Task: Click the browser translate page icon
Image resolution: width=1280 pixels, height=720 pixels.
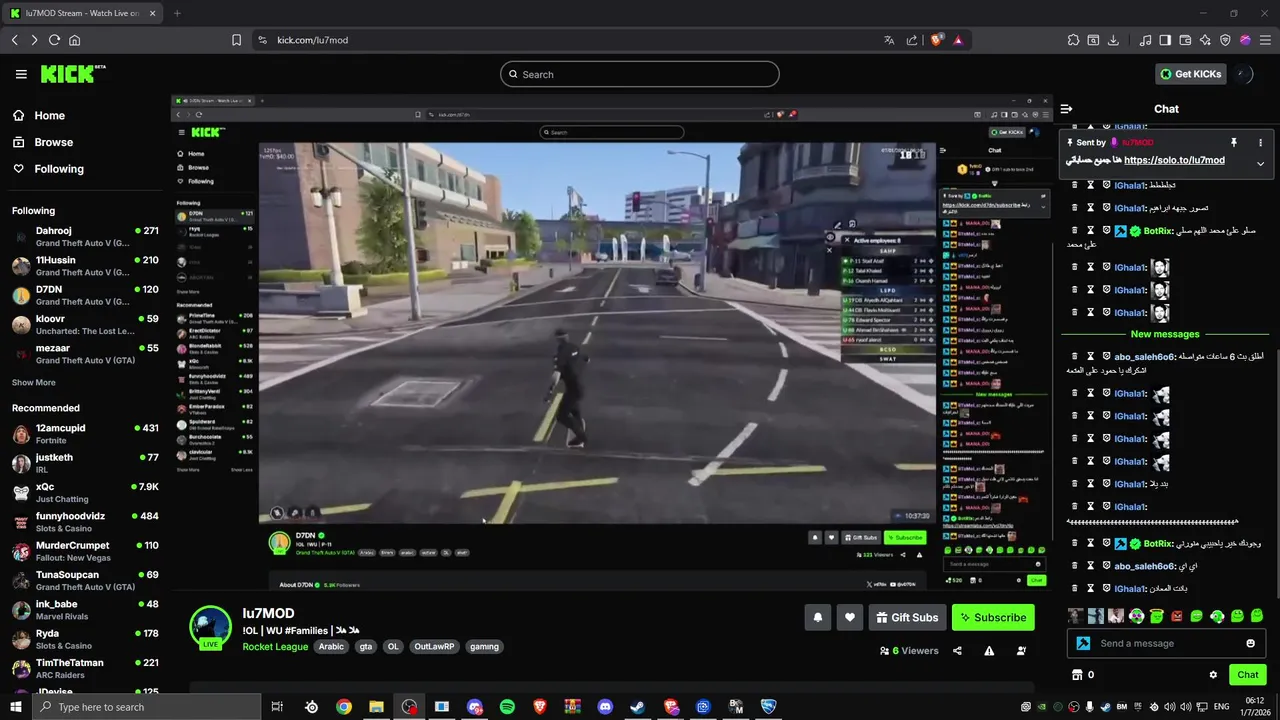Action: [889, 40]
